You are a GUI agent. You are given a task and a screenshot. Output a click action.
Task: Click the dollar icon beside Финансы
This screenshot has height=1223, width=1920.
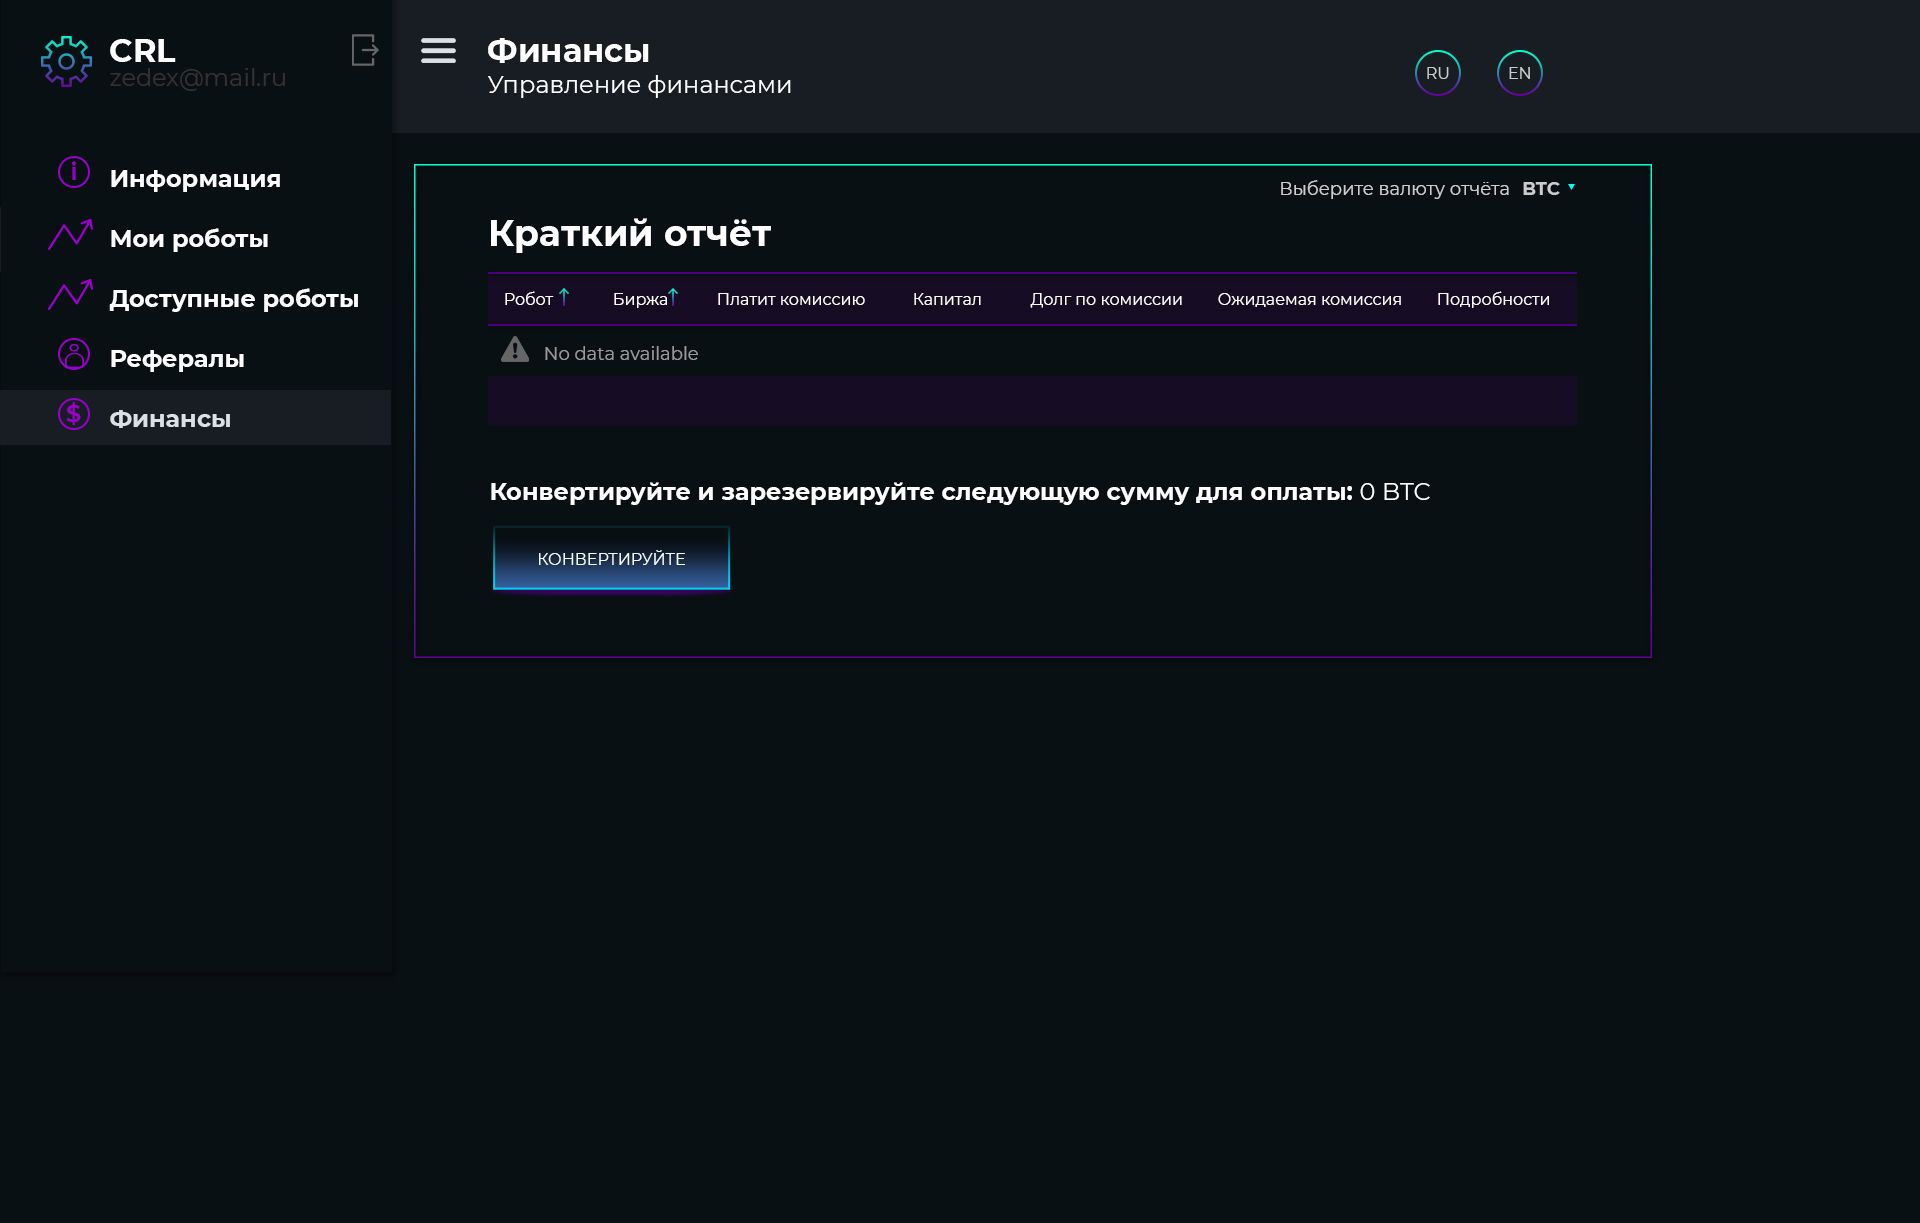click(73, 414)
